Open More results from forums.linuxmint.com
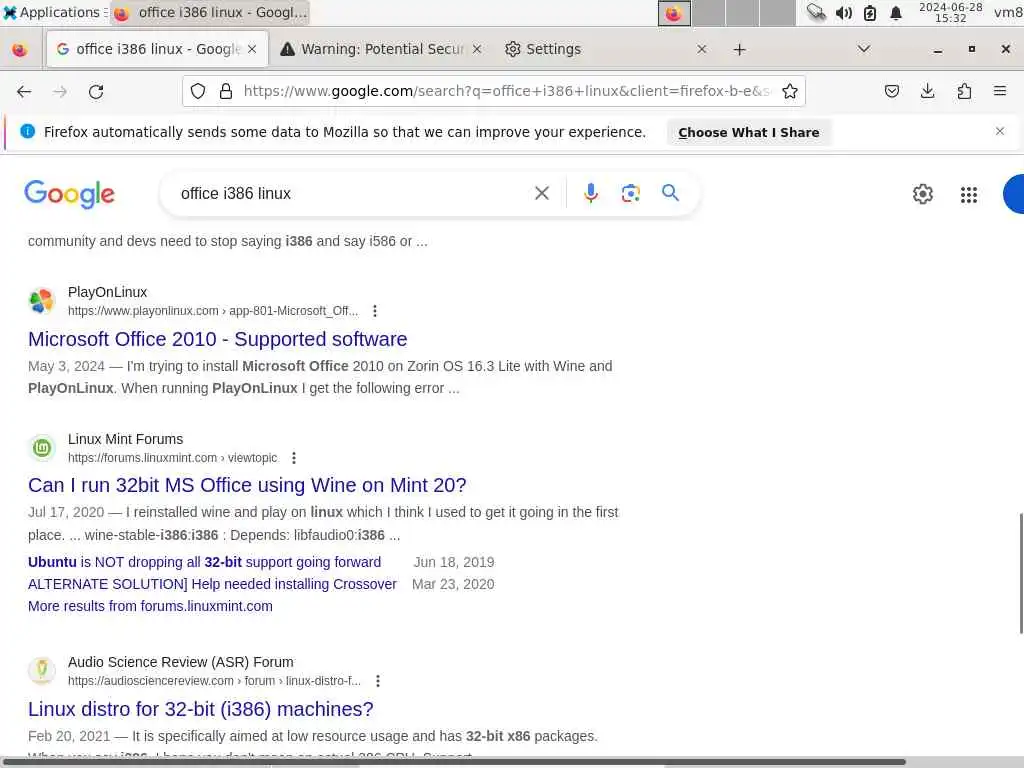Image resolution: width=1024 pixels, height=768 pixels. click(x=150, y=606)
